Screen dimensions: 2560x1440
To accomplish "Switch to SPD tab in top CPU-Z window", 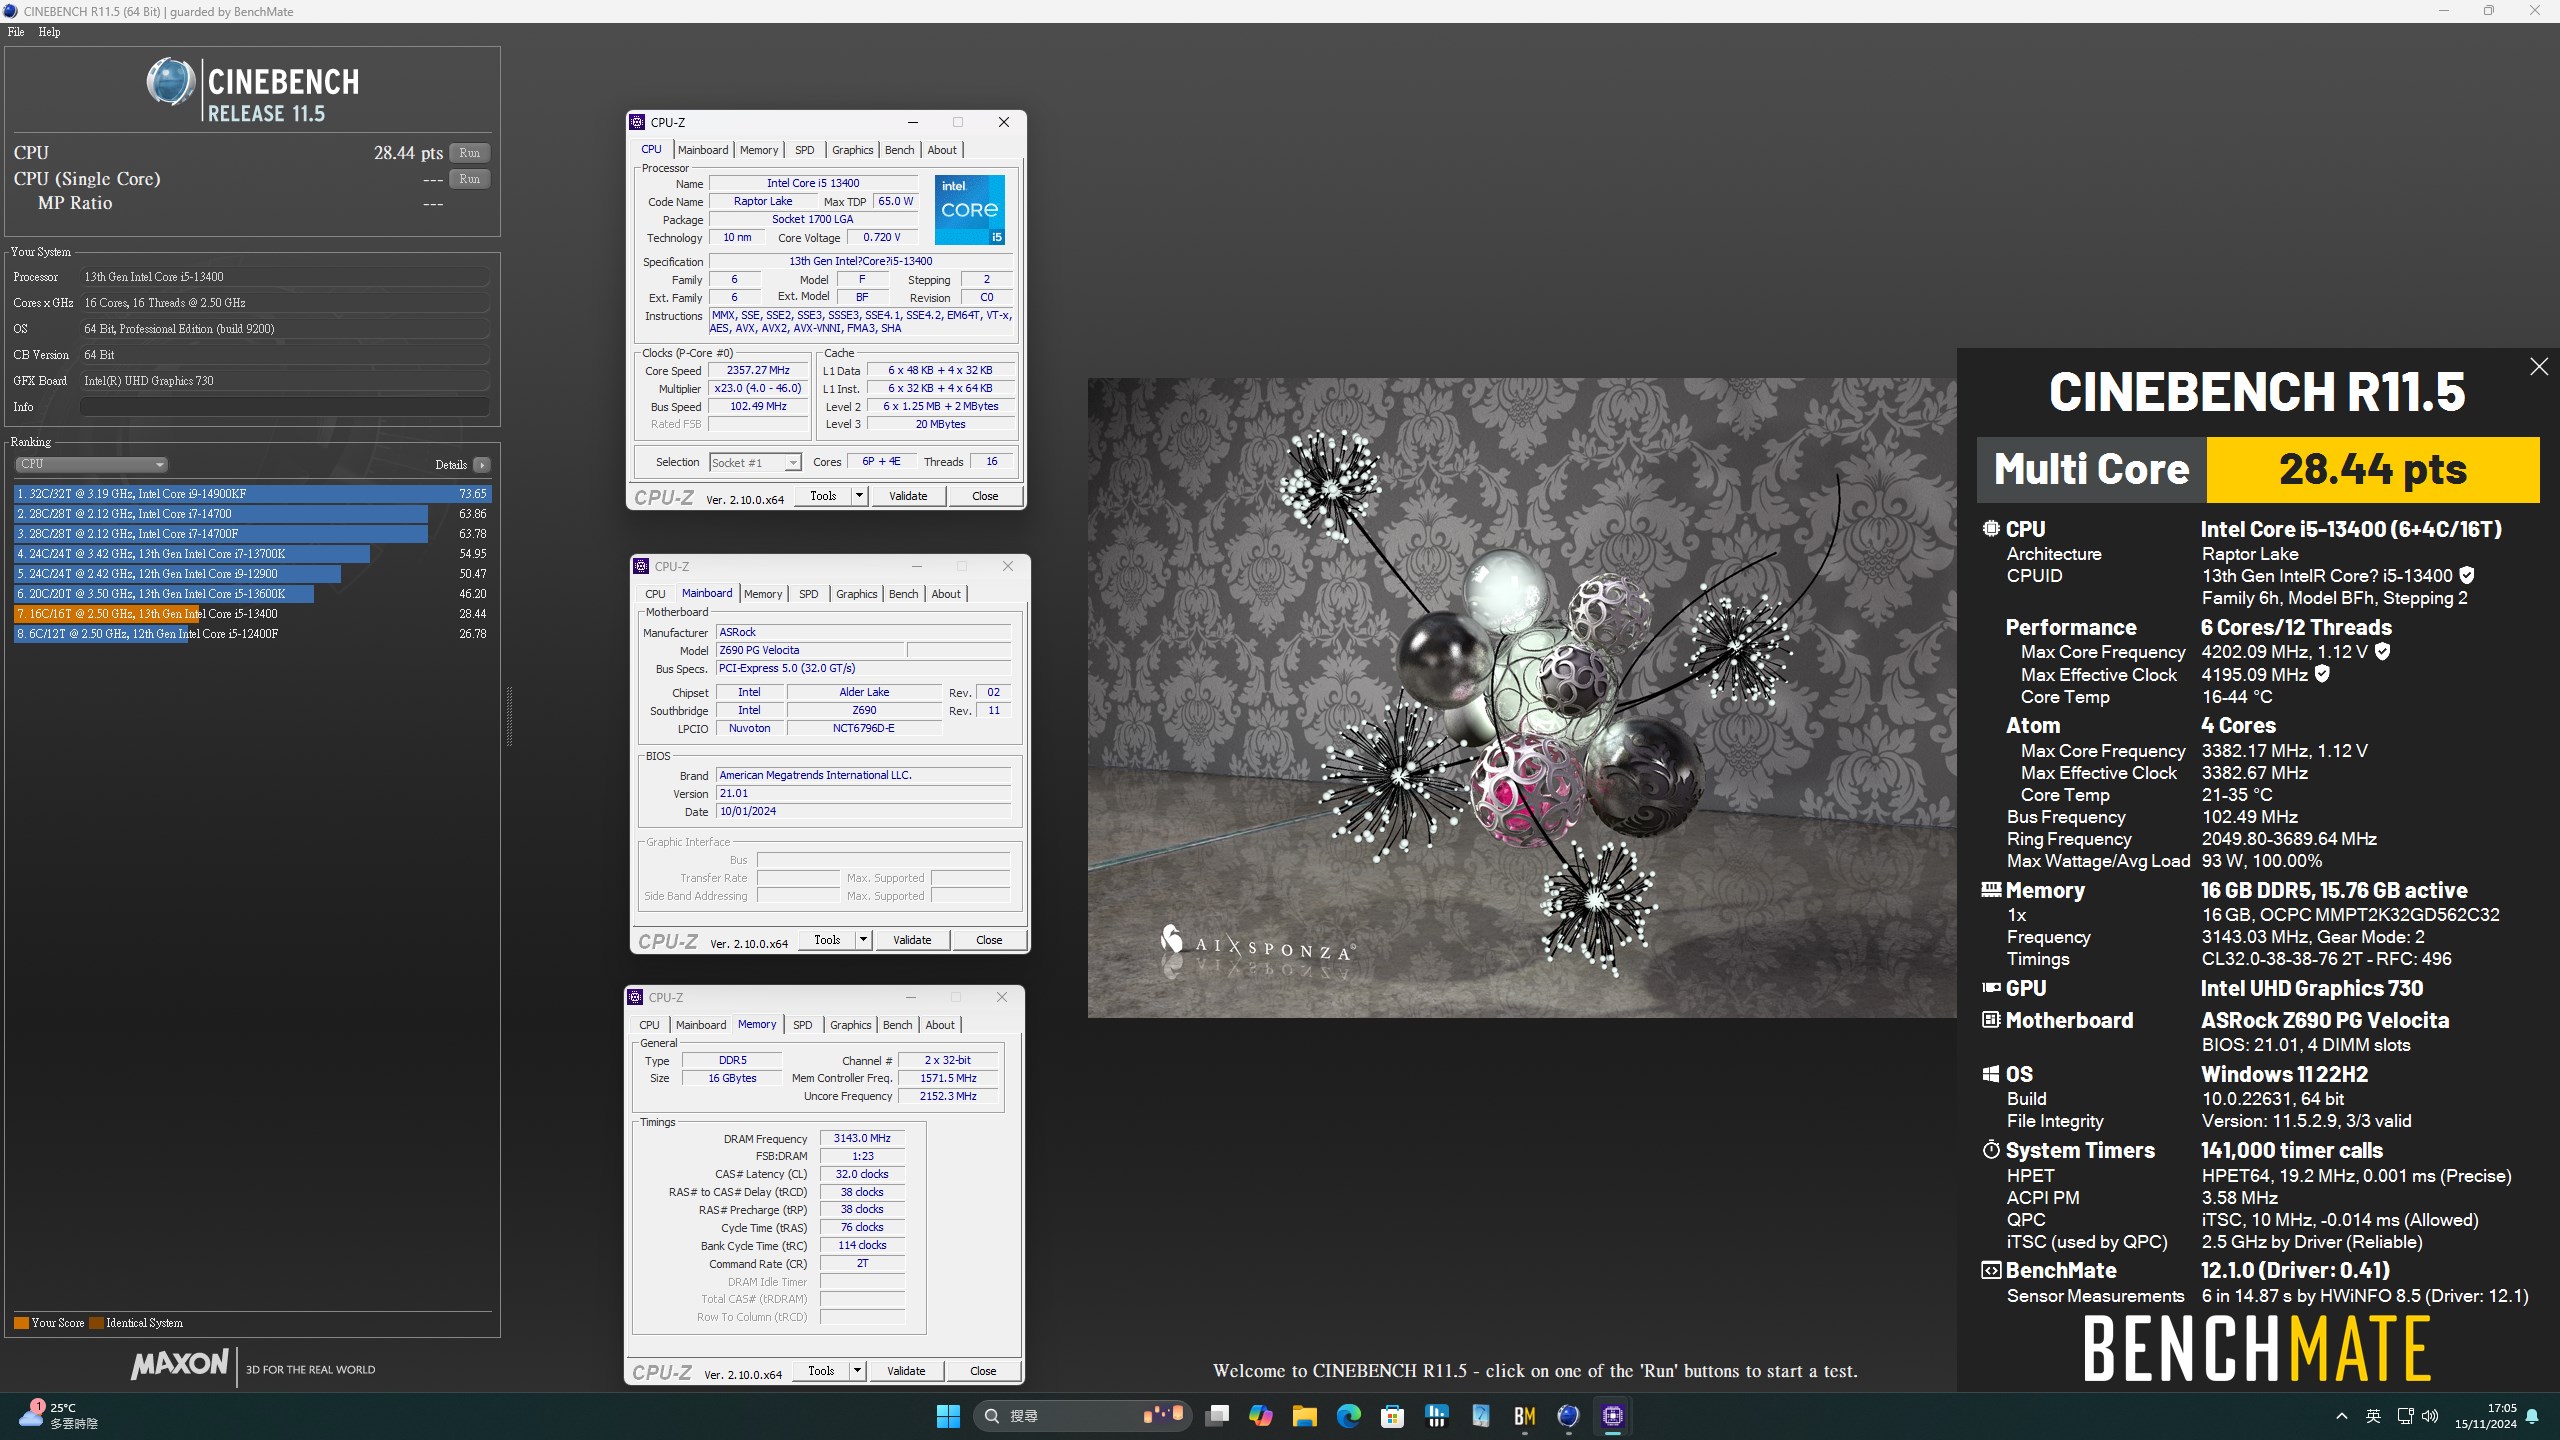I will (804, 150).
